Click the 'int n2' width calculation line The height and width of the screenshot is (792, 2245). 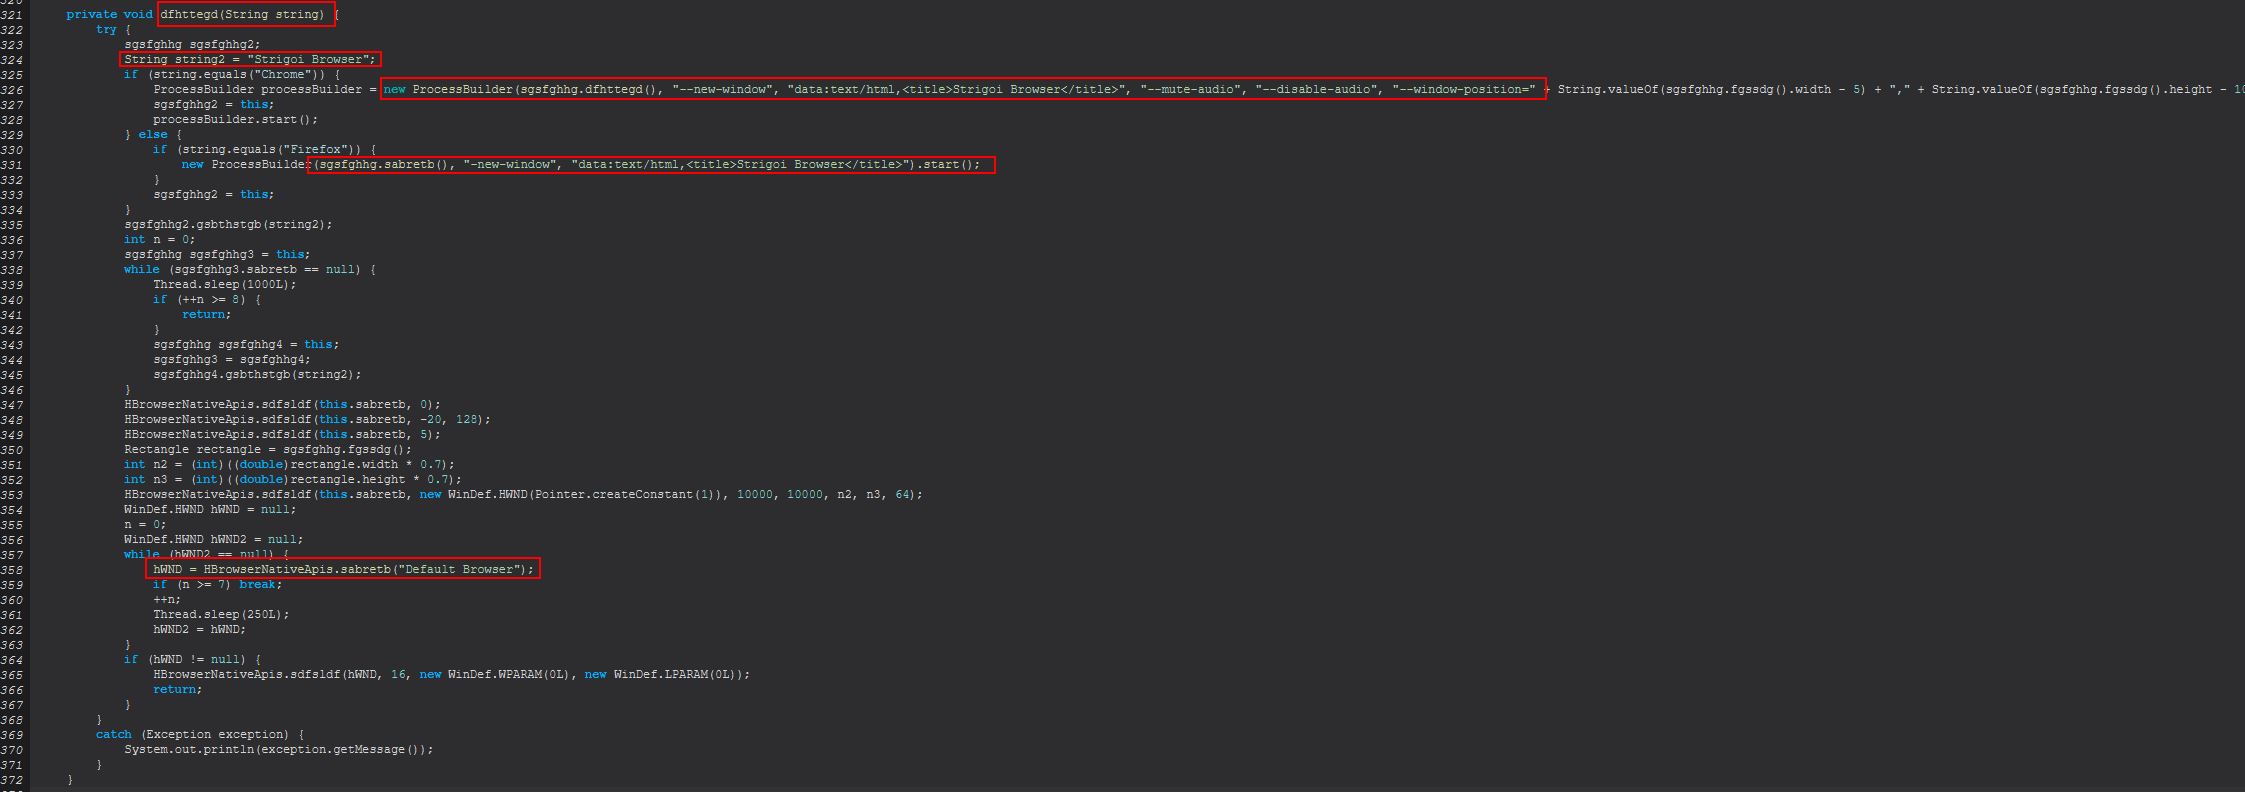290,464
